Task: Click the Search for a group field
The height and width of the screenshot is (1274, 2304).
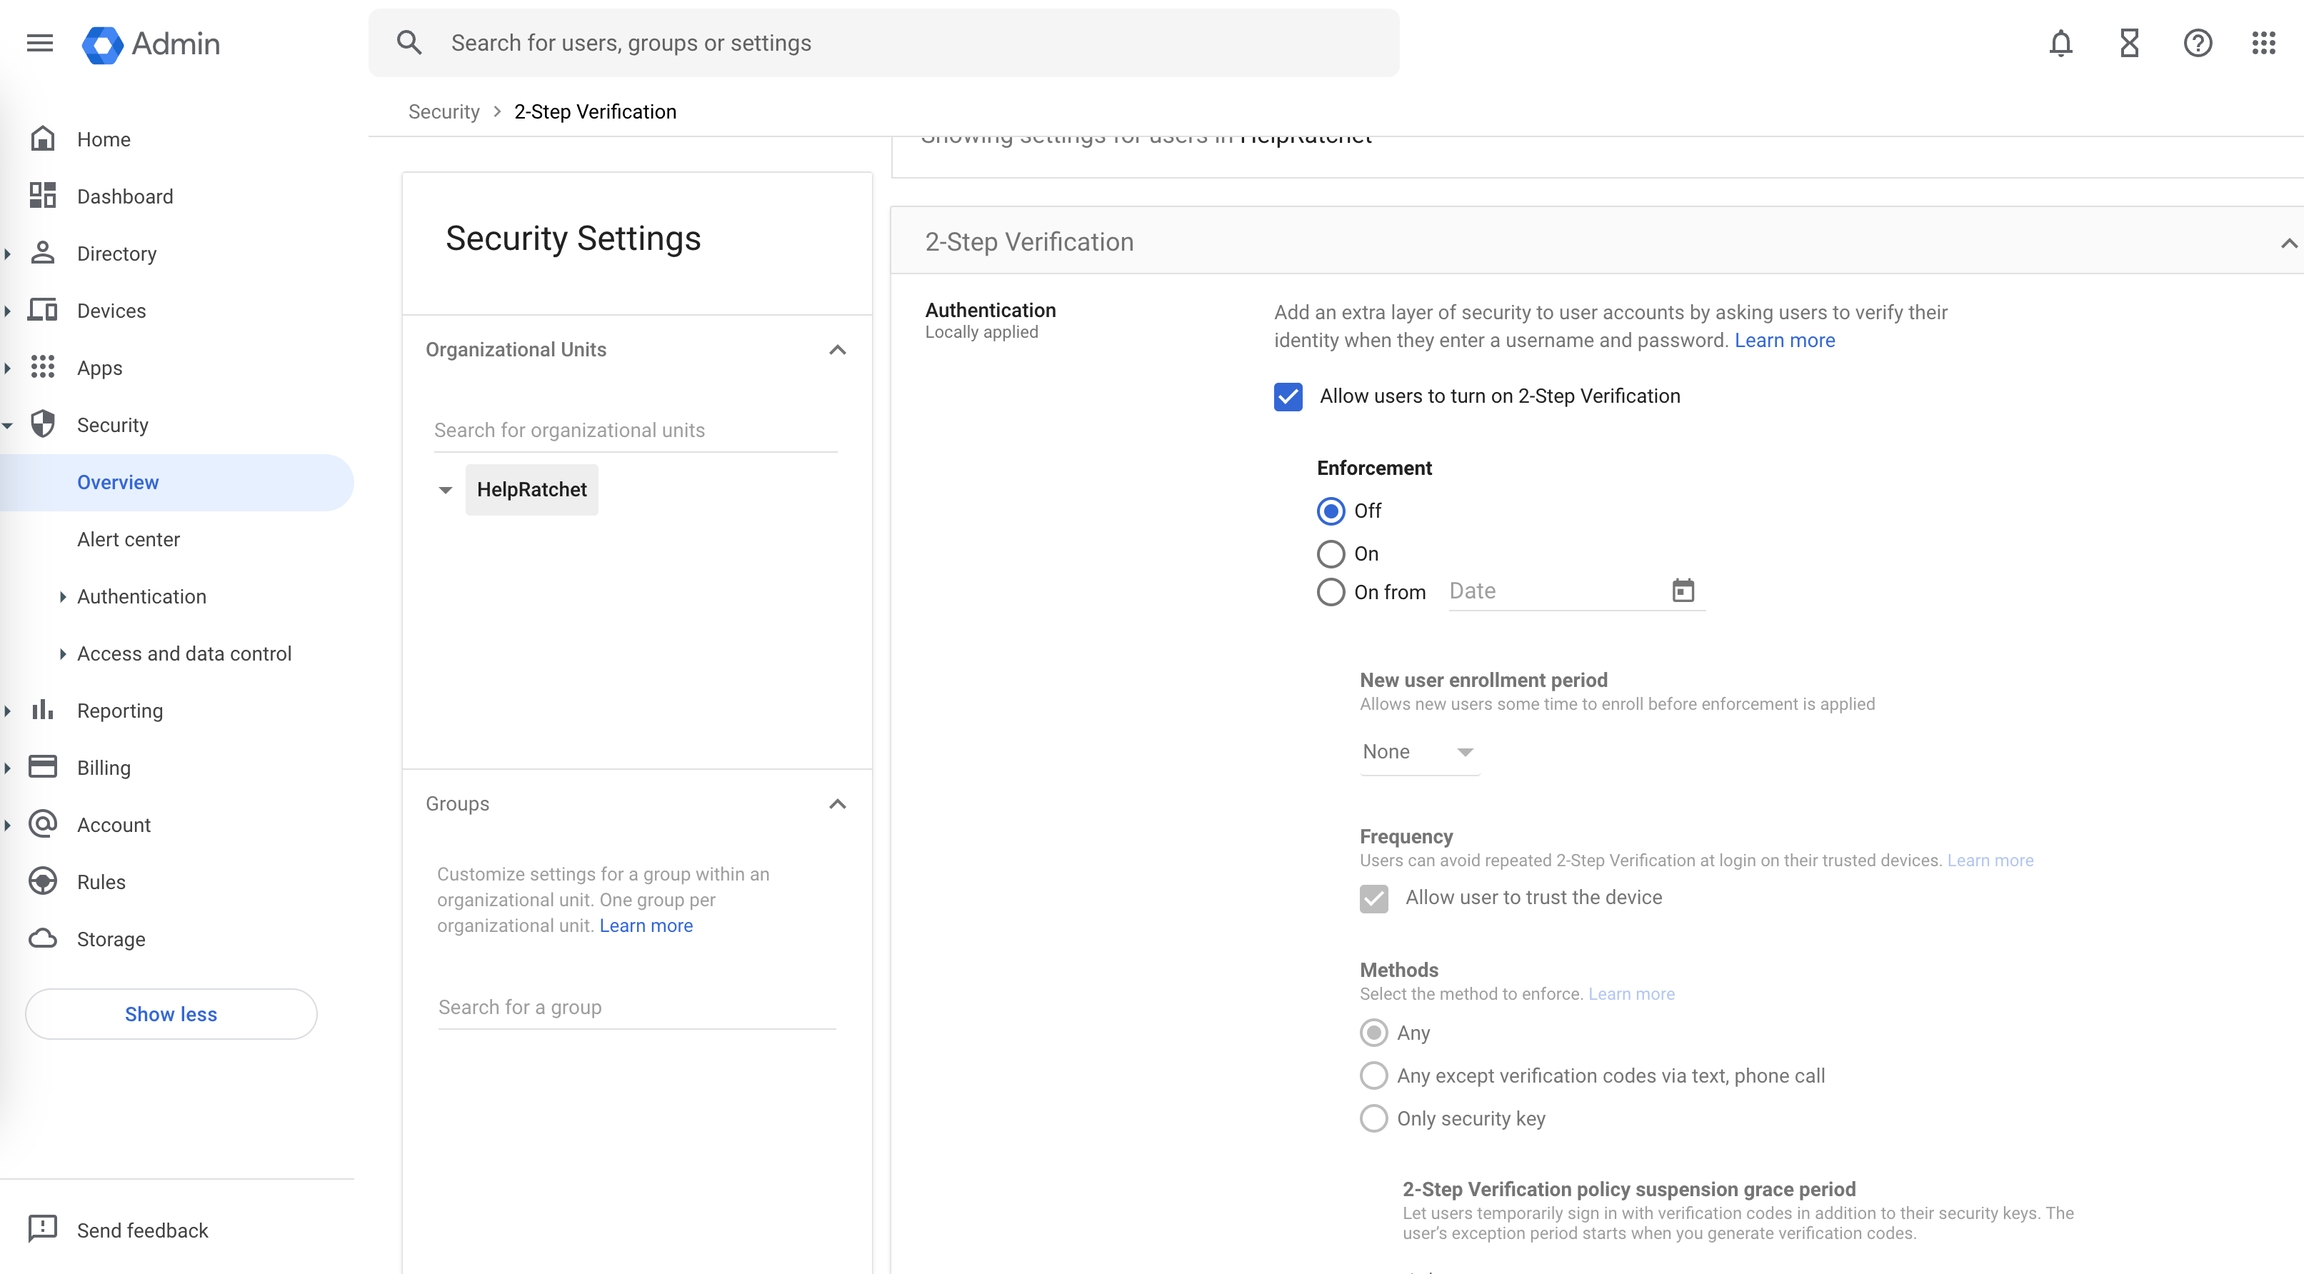Action: [x=636, y=1007]
